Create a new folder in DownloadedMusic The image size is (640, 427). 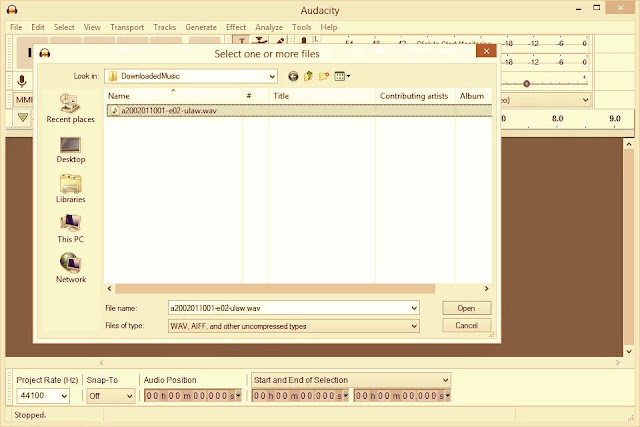click(x=324, y=76)
